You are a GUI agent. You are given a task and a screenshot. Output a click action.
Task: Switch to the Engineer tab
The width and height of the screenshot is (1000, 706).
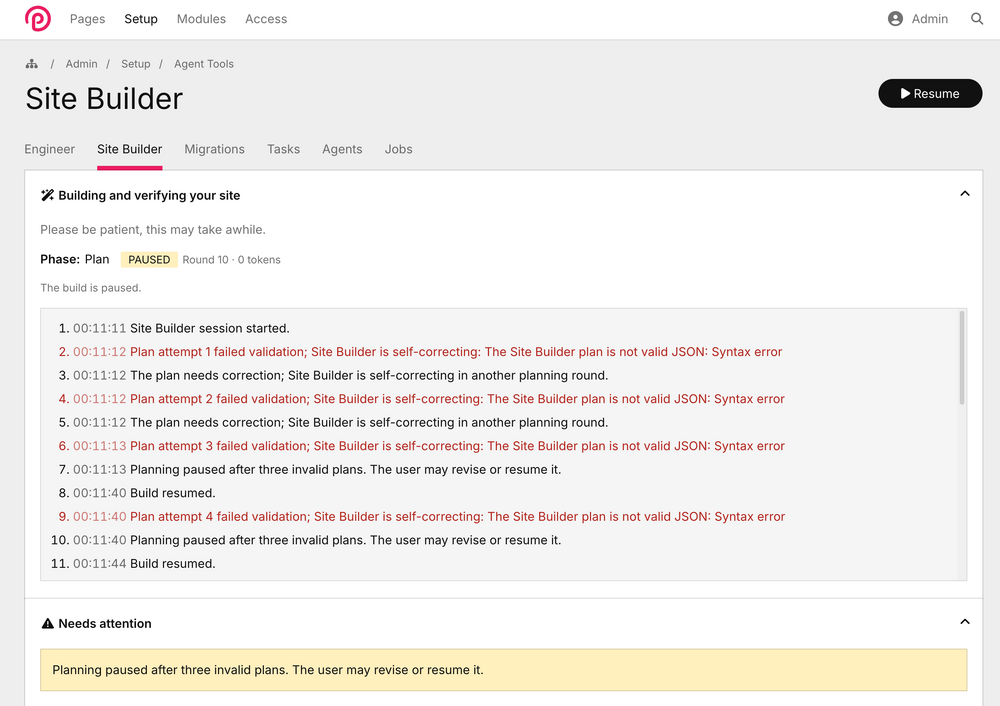point(50,149)
